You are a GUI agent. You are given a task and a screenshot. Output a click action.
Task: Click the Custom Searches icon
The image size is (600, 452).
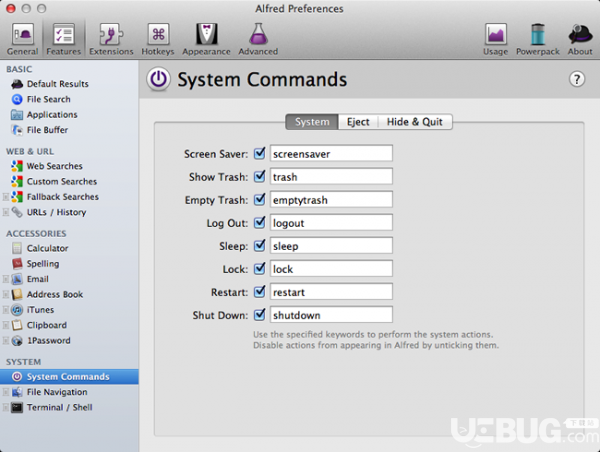17,181
